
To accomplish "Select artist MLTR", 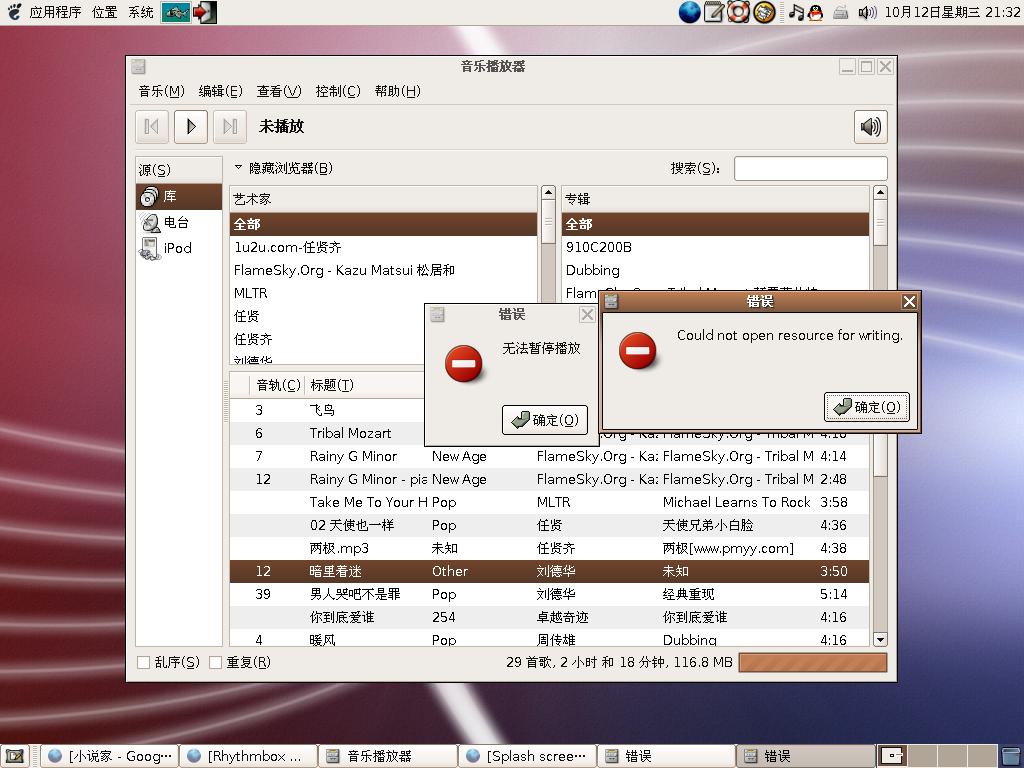I will coord(383,293).
